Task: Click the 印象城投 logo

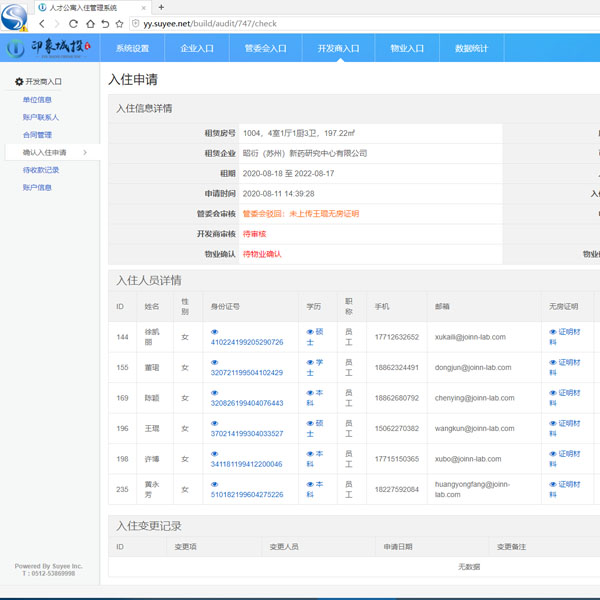Action: coord(48,47)
